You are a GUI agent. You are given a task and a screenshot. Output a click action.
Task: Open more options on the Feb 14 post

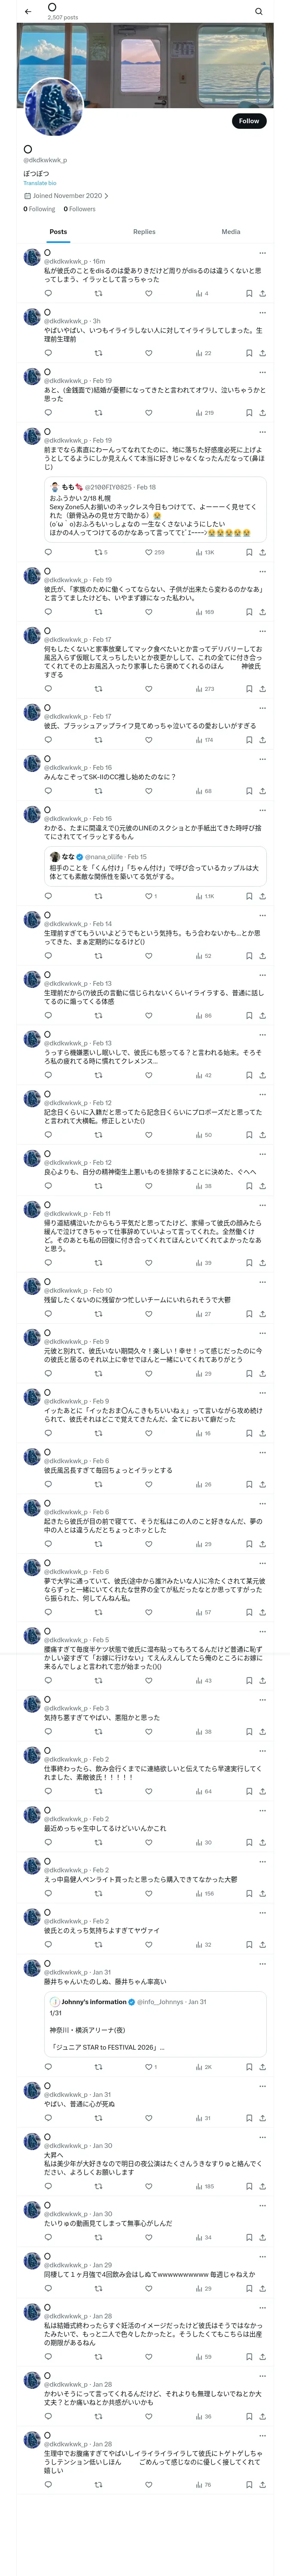(262, 916)
